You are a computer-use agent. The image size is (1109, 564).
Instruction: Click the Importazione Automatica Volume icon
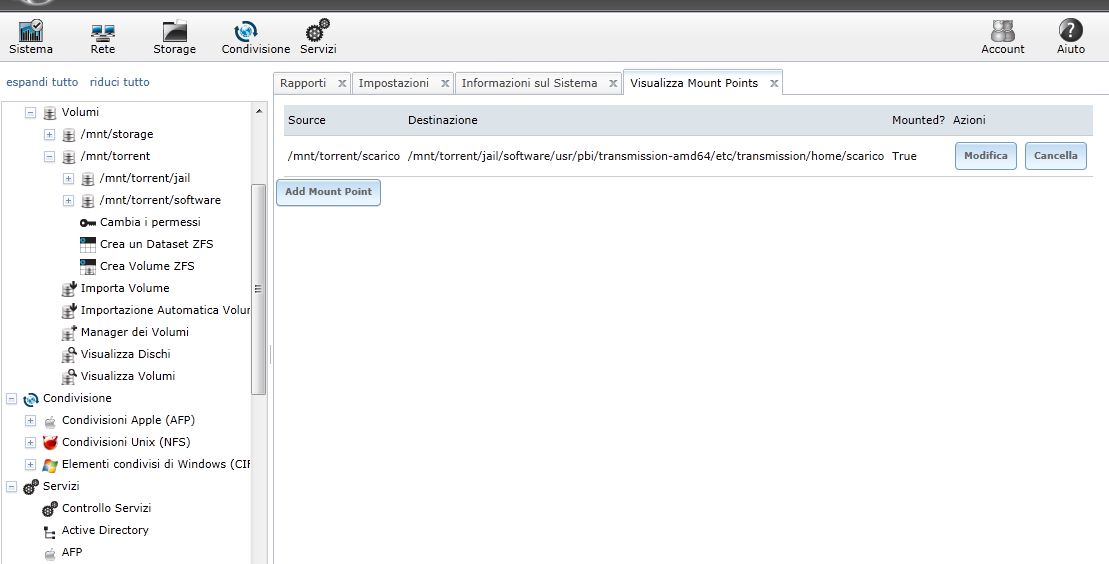tap(69, 311)
